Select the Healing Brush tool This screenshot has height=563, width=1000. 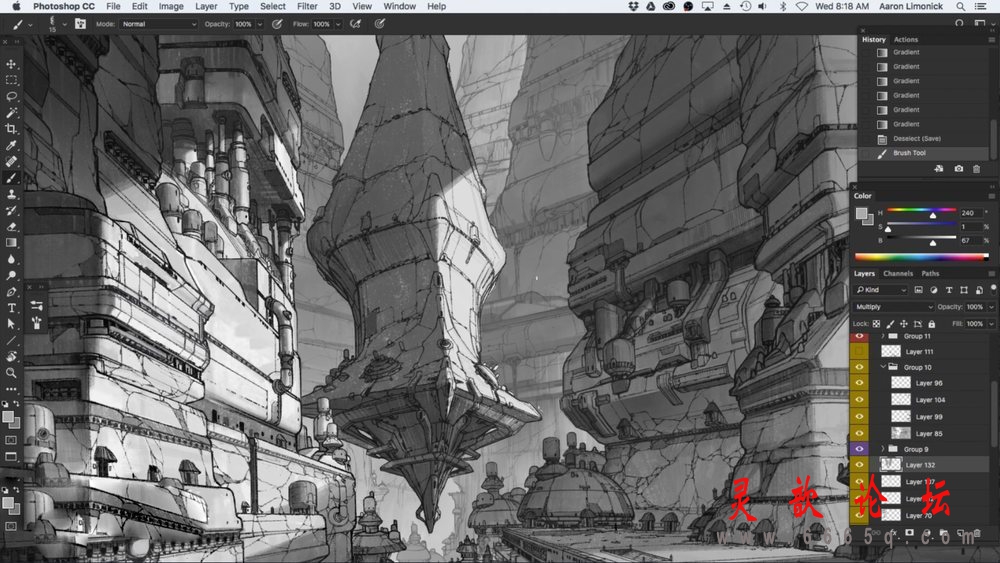coord(11,161)
